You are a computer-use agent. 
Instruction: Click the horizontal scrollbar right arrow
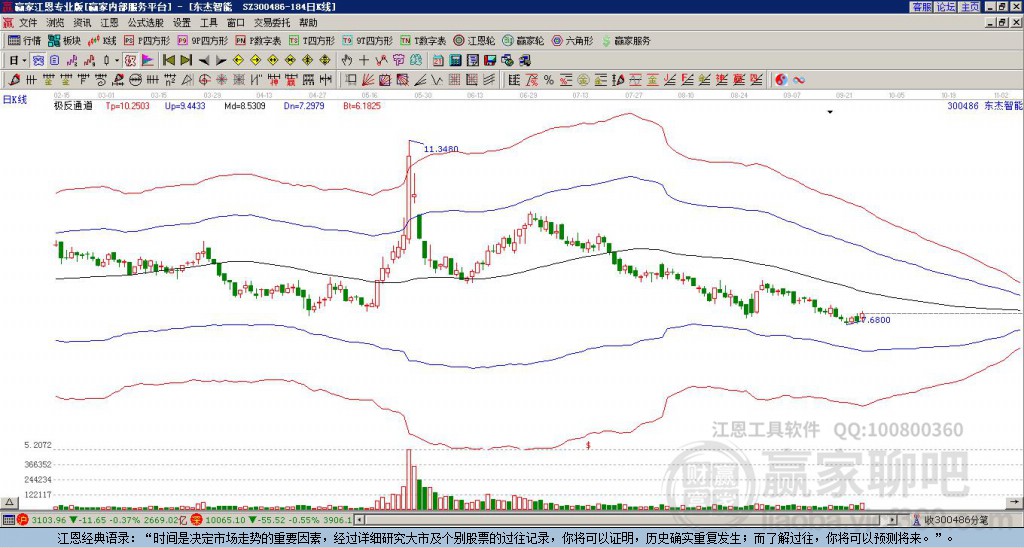[893, 520]
